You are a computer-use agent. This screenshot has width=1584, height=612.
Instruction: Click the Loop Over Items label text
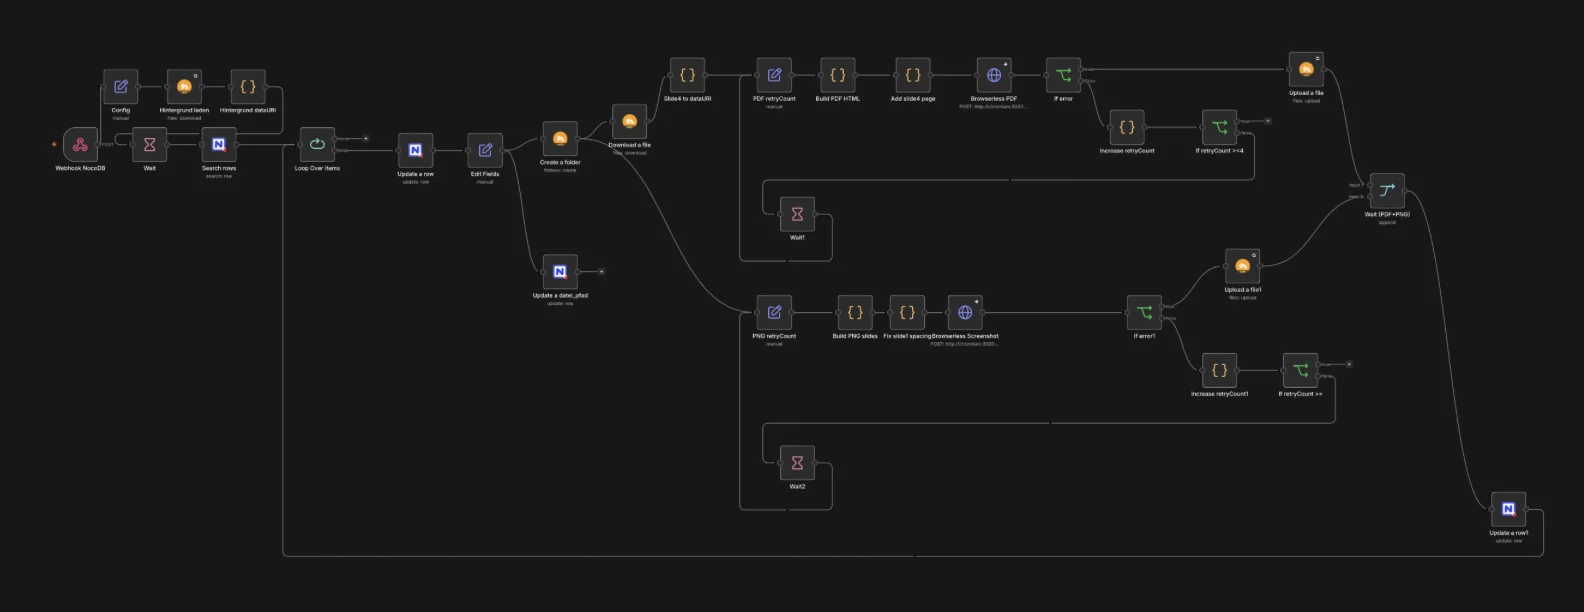tap(317, 168)
